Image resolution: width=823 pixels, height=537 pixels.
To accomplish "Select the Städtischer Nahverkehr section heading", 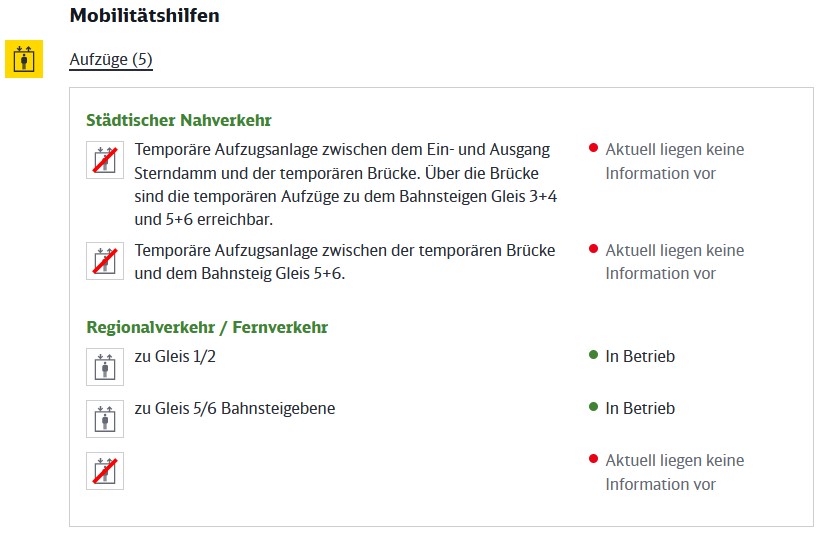I will click(x=178, y=120).
